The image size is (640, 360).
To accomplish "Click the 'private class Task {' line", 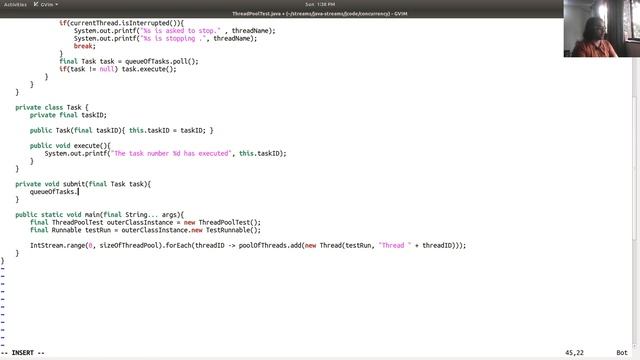I will pyautogui.click(x=51, y=107).
